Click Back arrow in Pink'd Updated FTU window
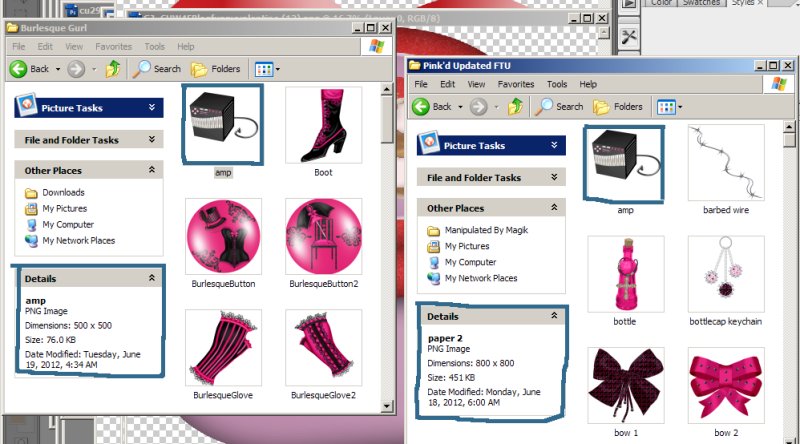 (x=421, y=107)
